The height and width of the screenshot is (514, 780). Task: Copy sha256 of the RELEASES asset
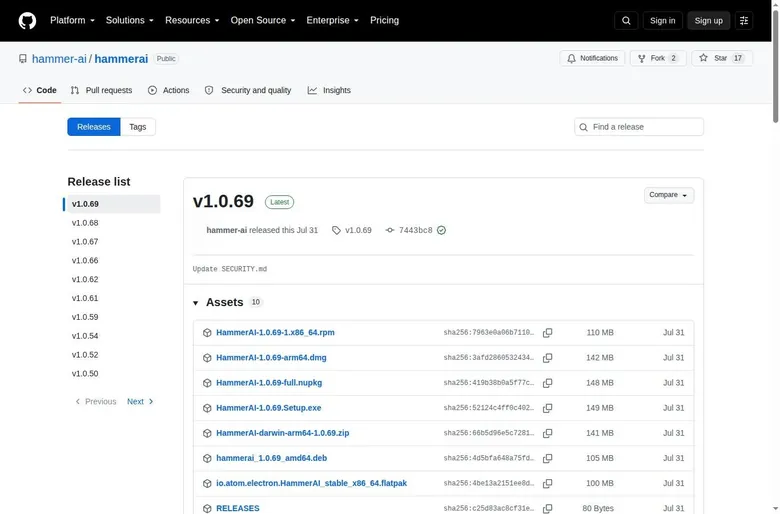547,508
